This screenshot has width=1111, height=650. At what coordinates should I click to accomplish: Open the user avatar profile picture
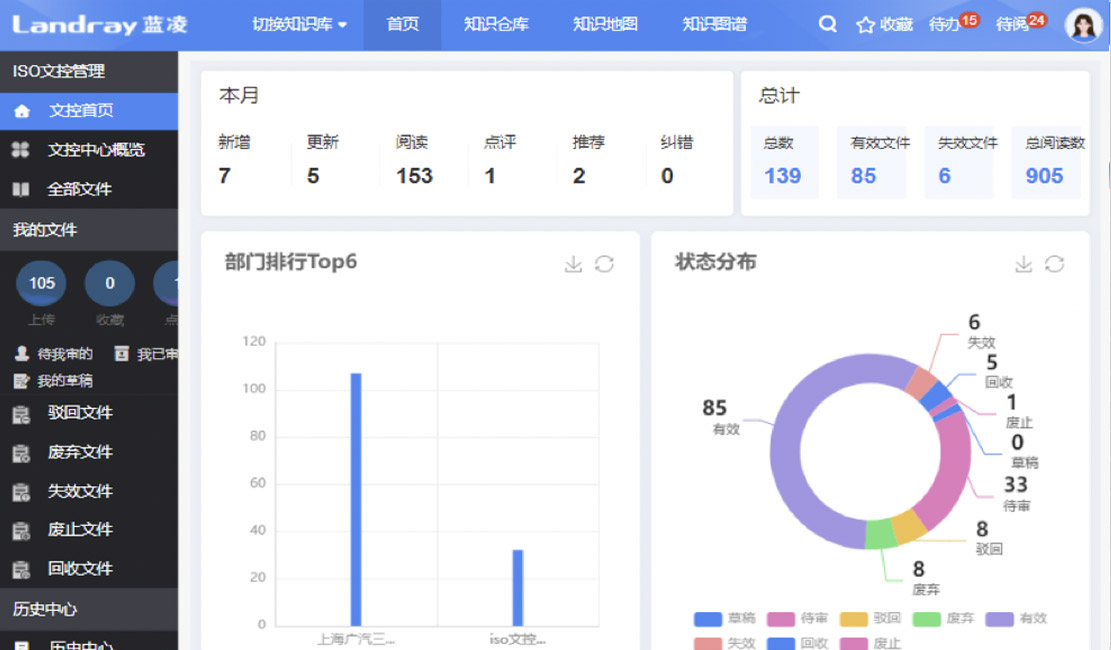pyautogui.click(x=1083, y=25)
